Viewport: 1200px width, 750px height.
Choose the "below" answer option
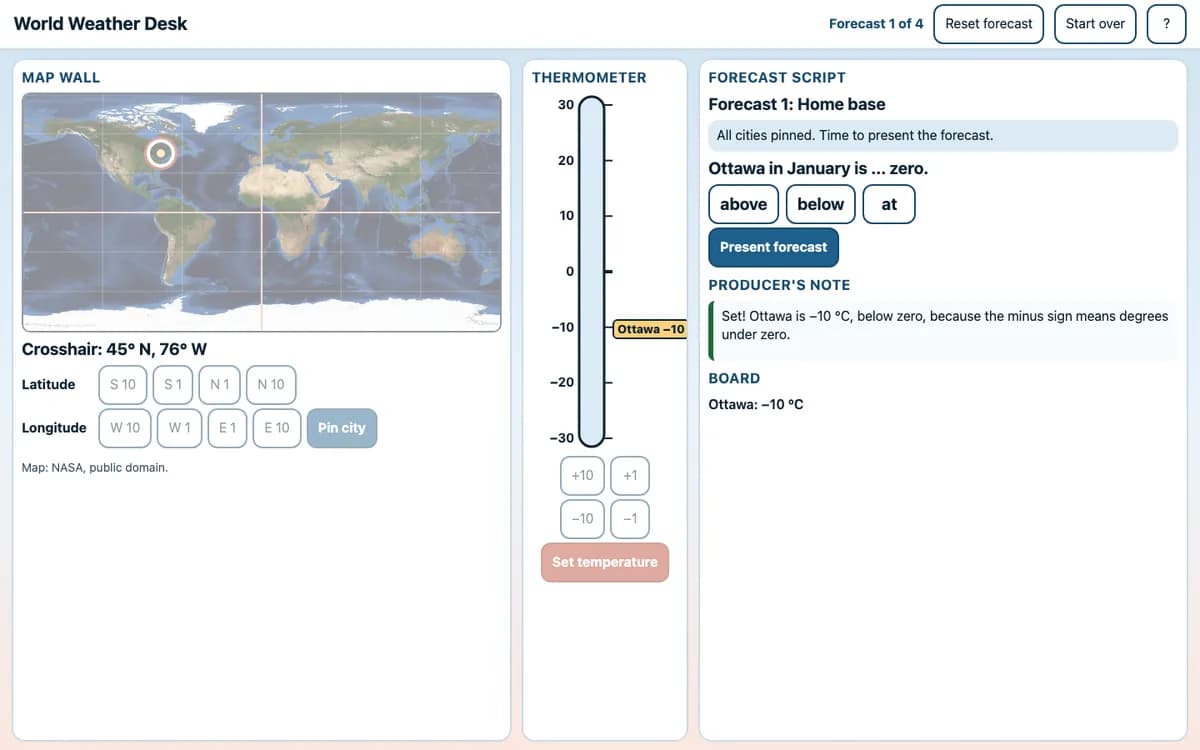click(x=820, y=204)
